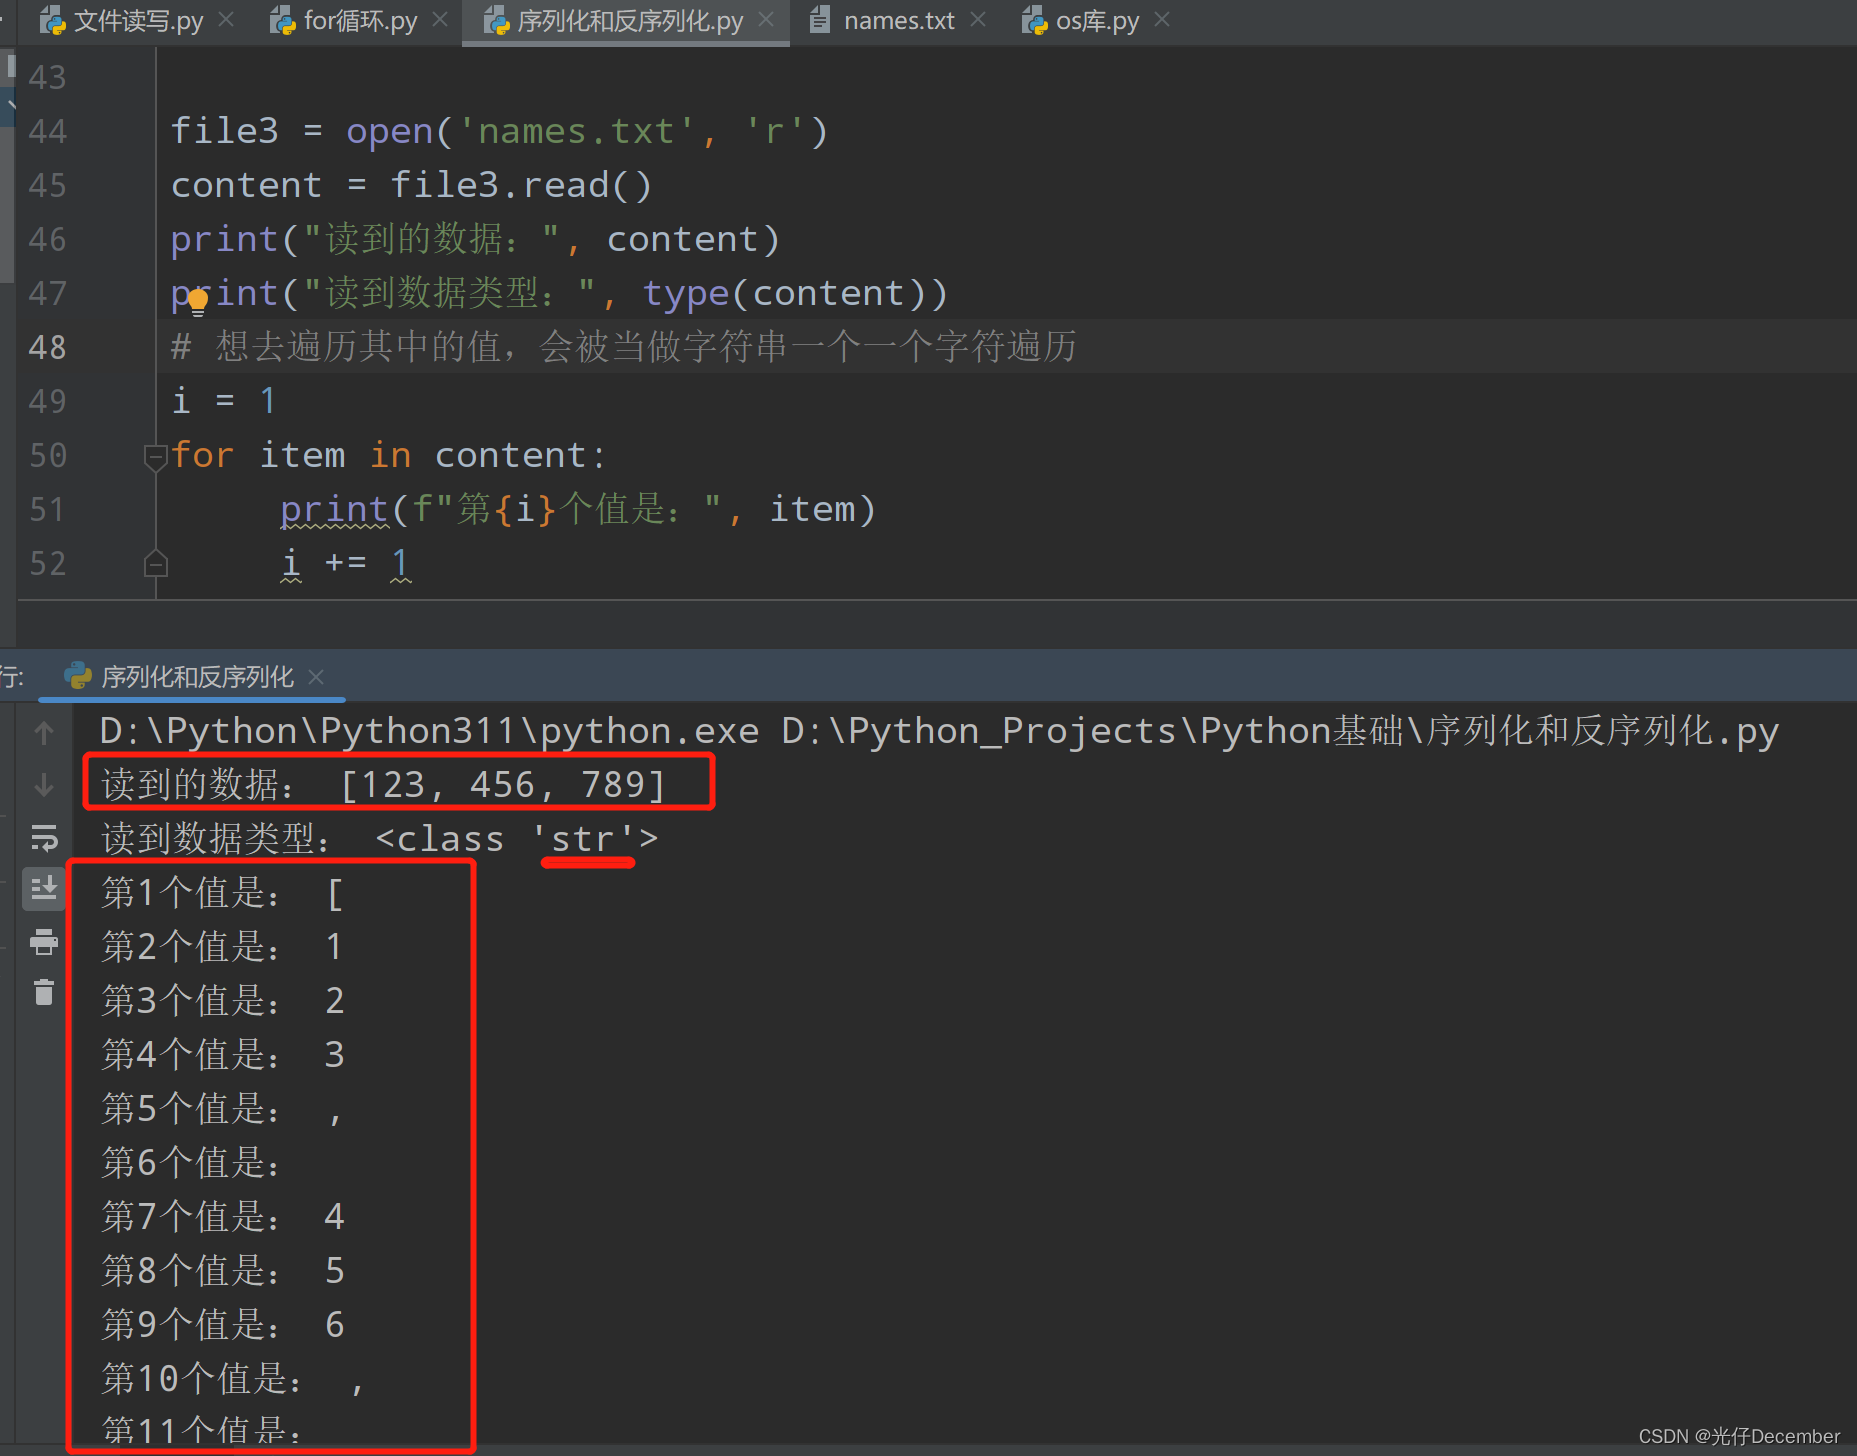Click the fold end marker at line 52

[x=155, y=564]
